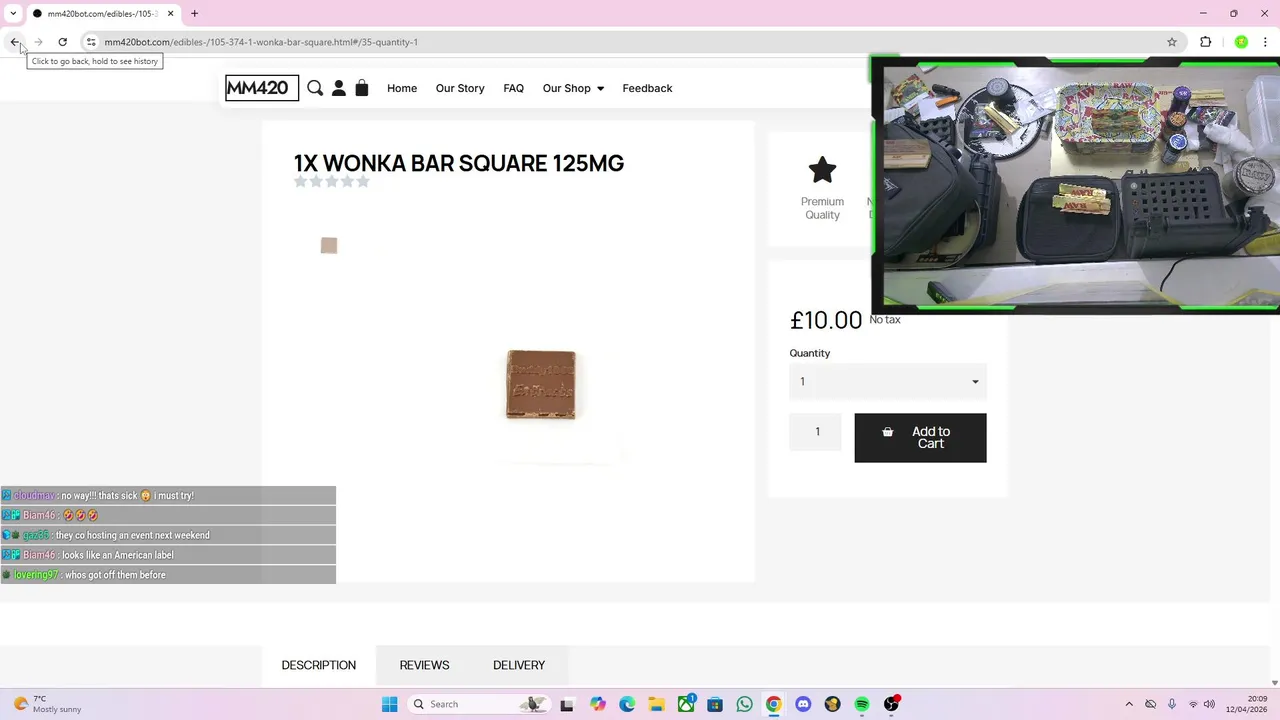Open the Quantity select dropdown
This screenshot has width=1280, height=720.
click(x=888, y=381)
